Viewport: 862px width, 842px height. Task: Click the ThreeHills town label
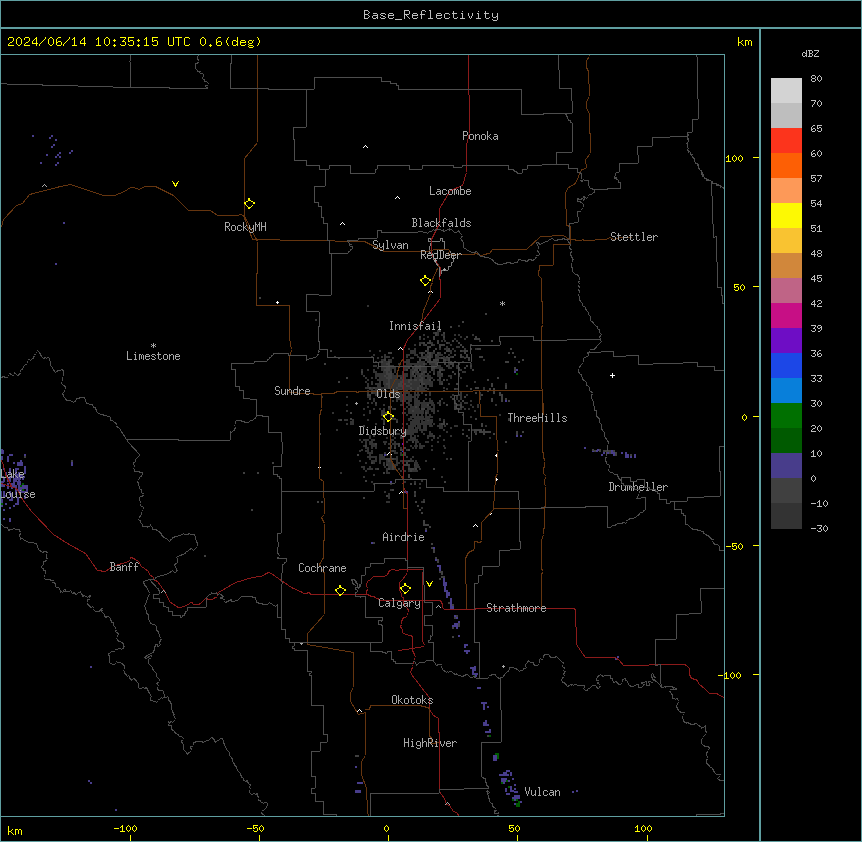tap(537, 418)
